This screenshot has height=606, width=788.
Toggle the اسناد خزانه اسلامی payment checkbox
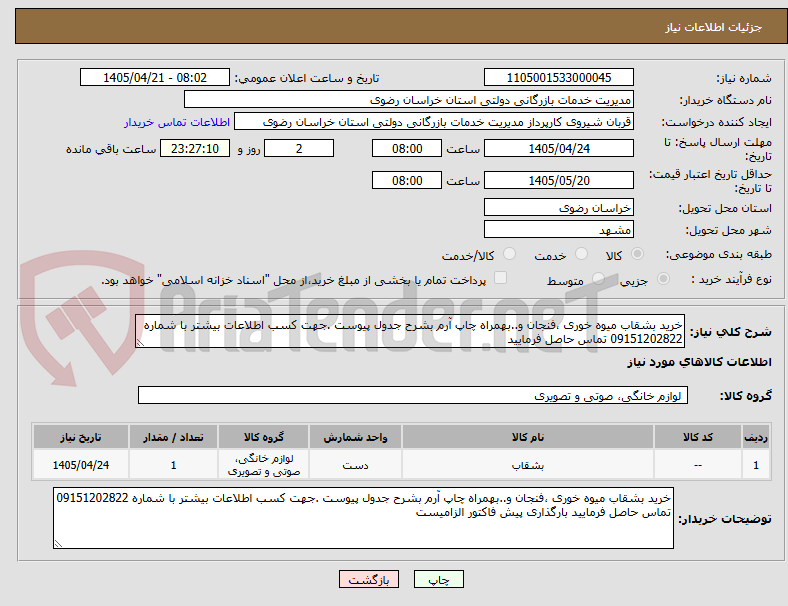coord(501,278)
